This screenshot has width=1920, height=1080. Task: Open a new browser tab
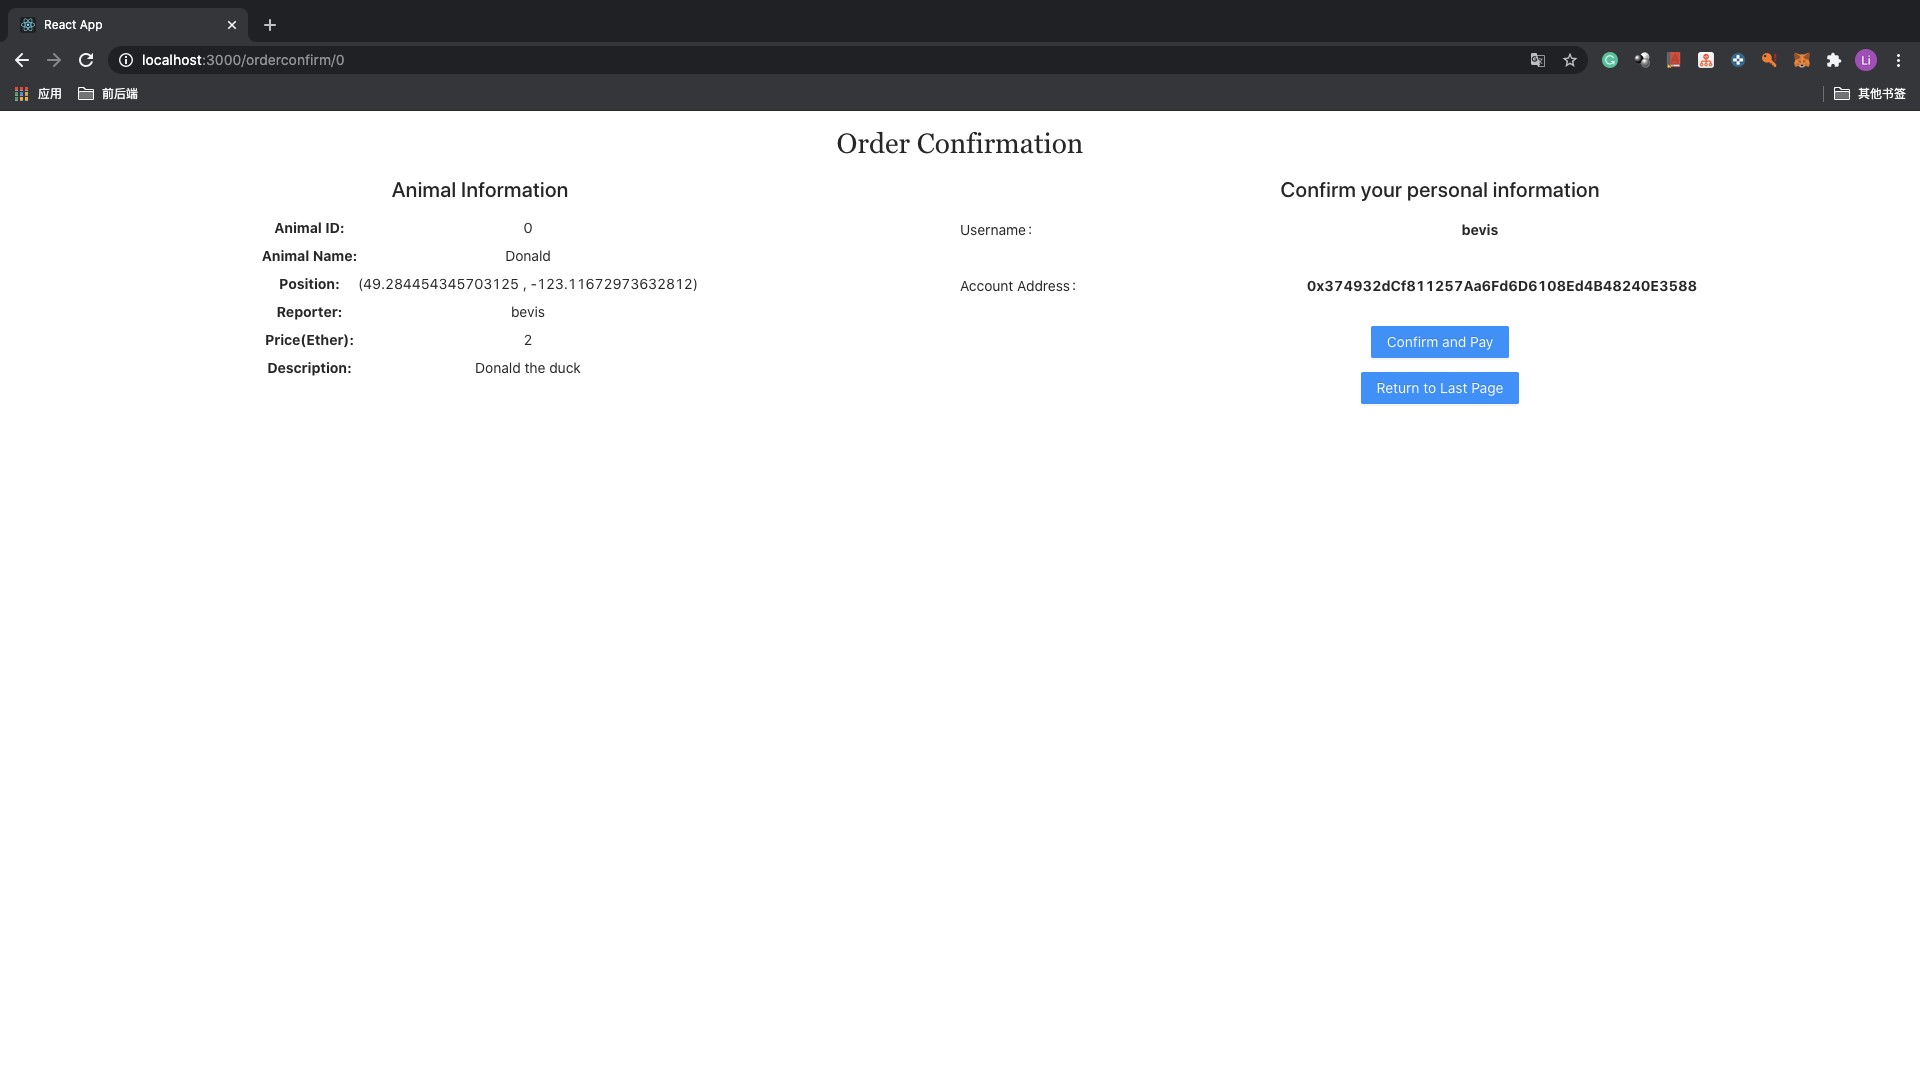pyautogui.click(x=269, y=24)
